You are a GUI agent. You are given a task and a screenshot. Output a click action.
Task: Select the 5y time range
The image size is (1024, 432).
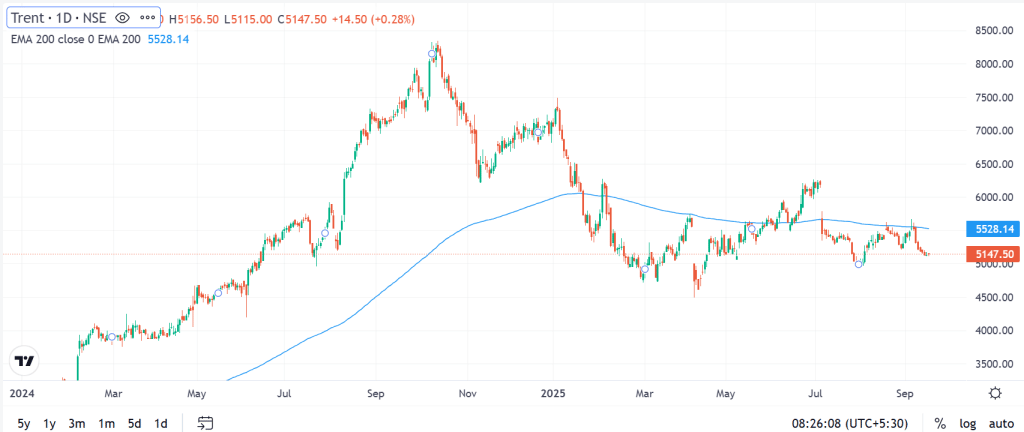point(24,424)
